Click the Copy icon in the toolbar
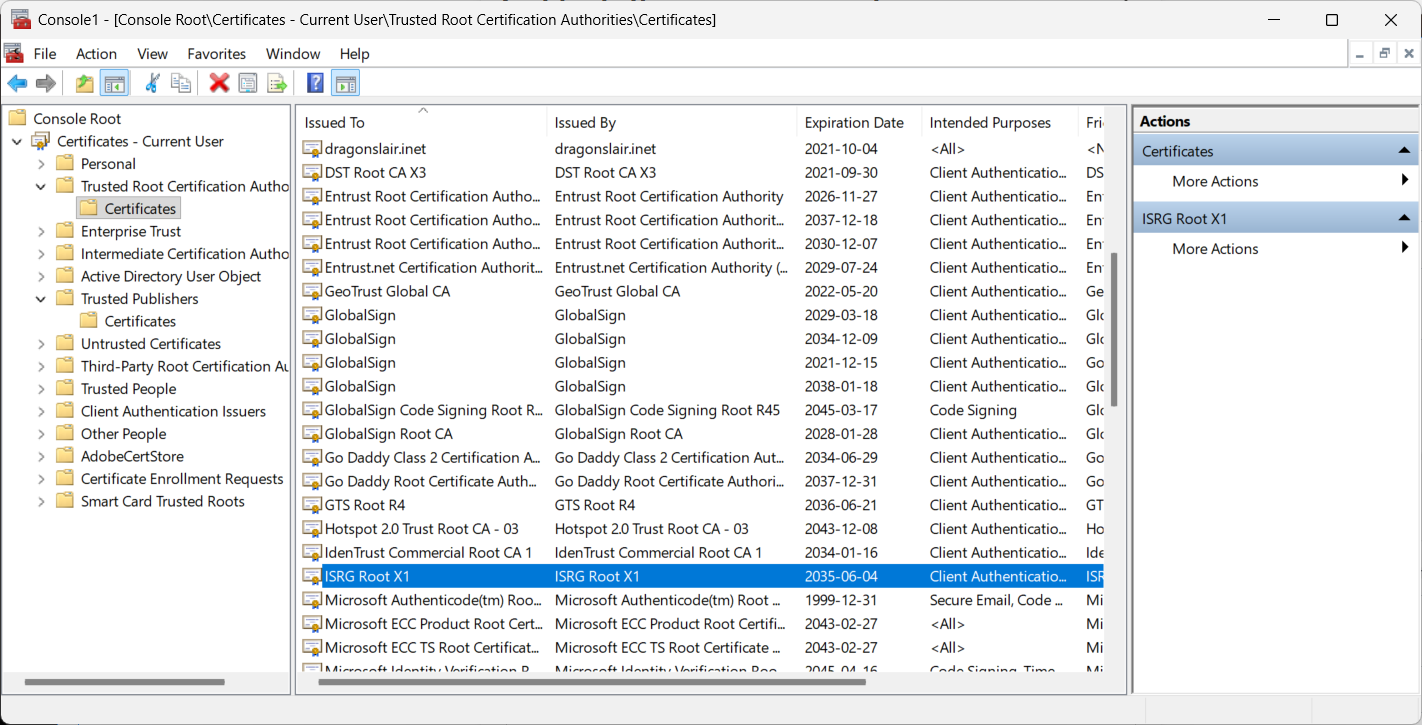Viewport: 1422px width, 725px height. 181,83
